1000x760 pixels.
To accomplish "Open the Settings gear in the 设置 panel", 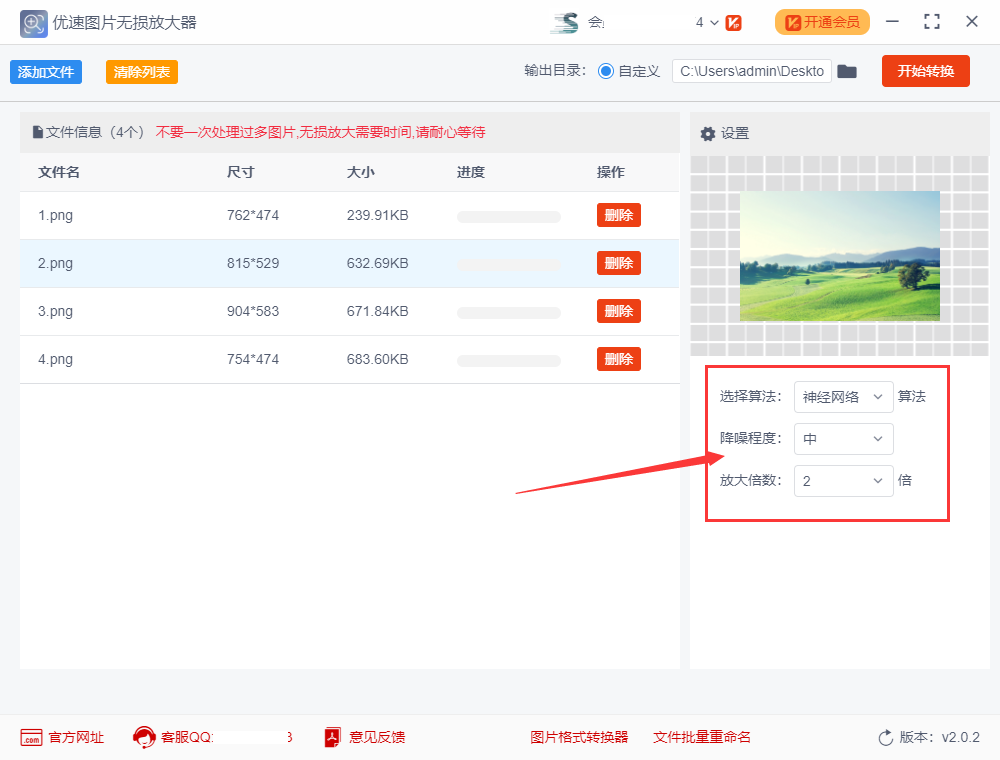I will [x=708, y=132].
